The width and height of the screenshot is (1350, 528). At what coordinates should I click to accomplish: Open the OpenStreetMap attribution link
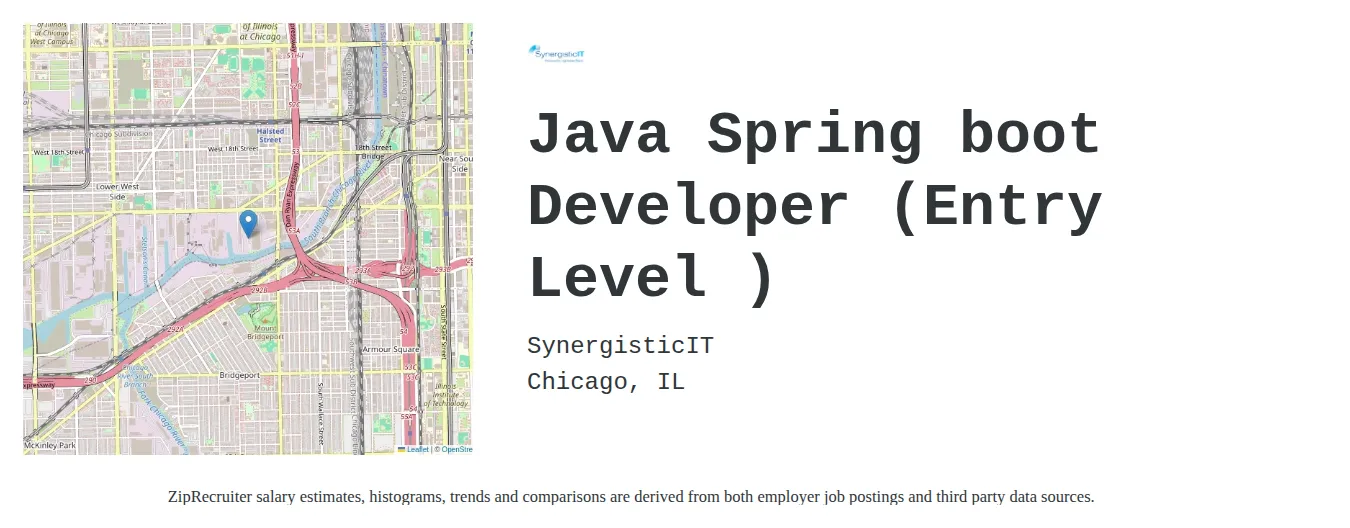click(x=455, y=449)
